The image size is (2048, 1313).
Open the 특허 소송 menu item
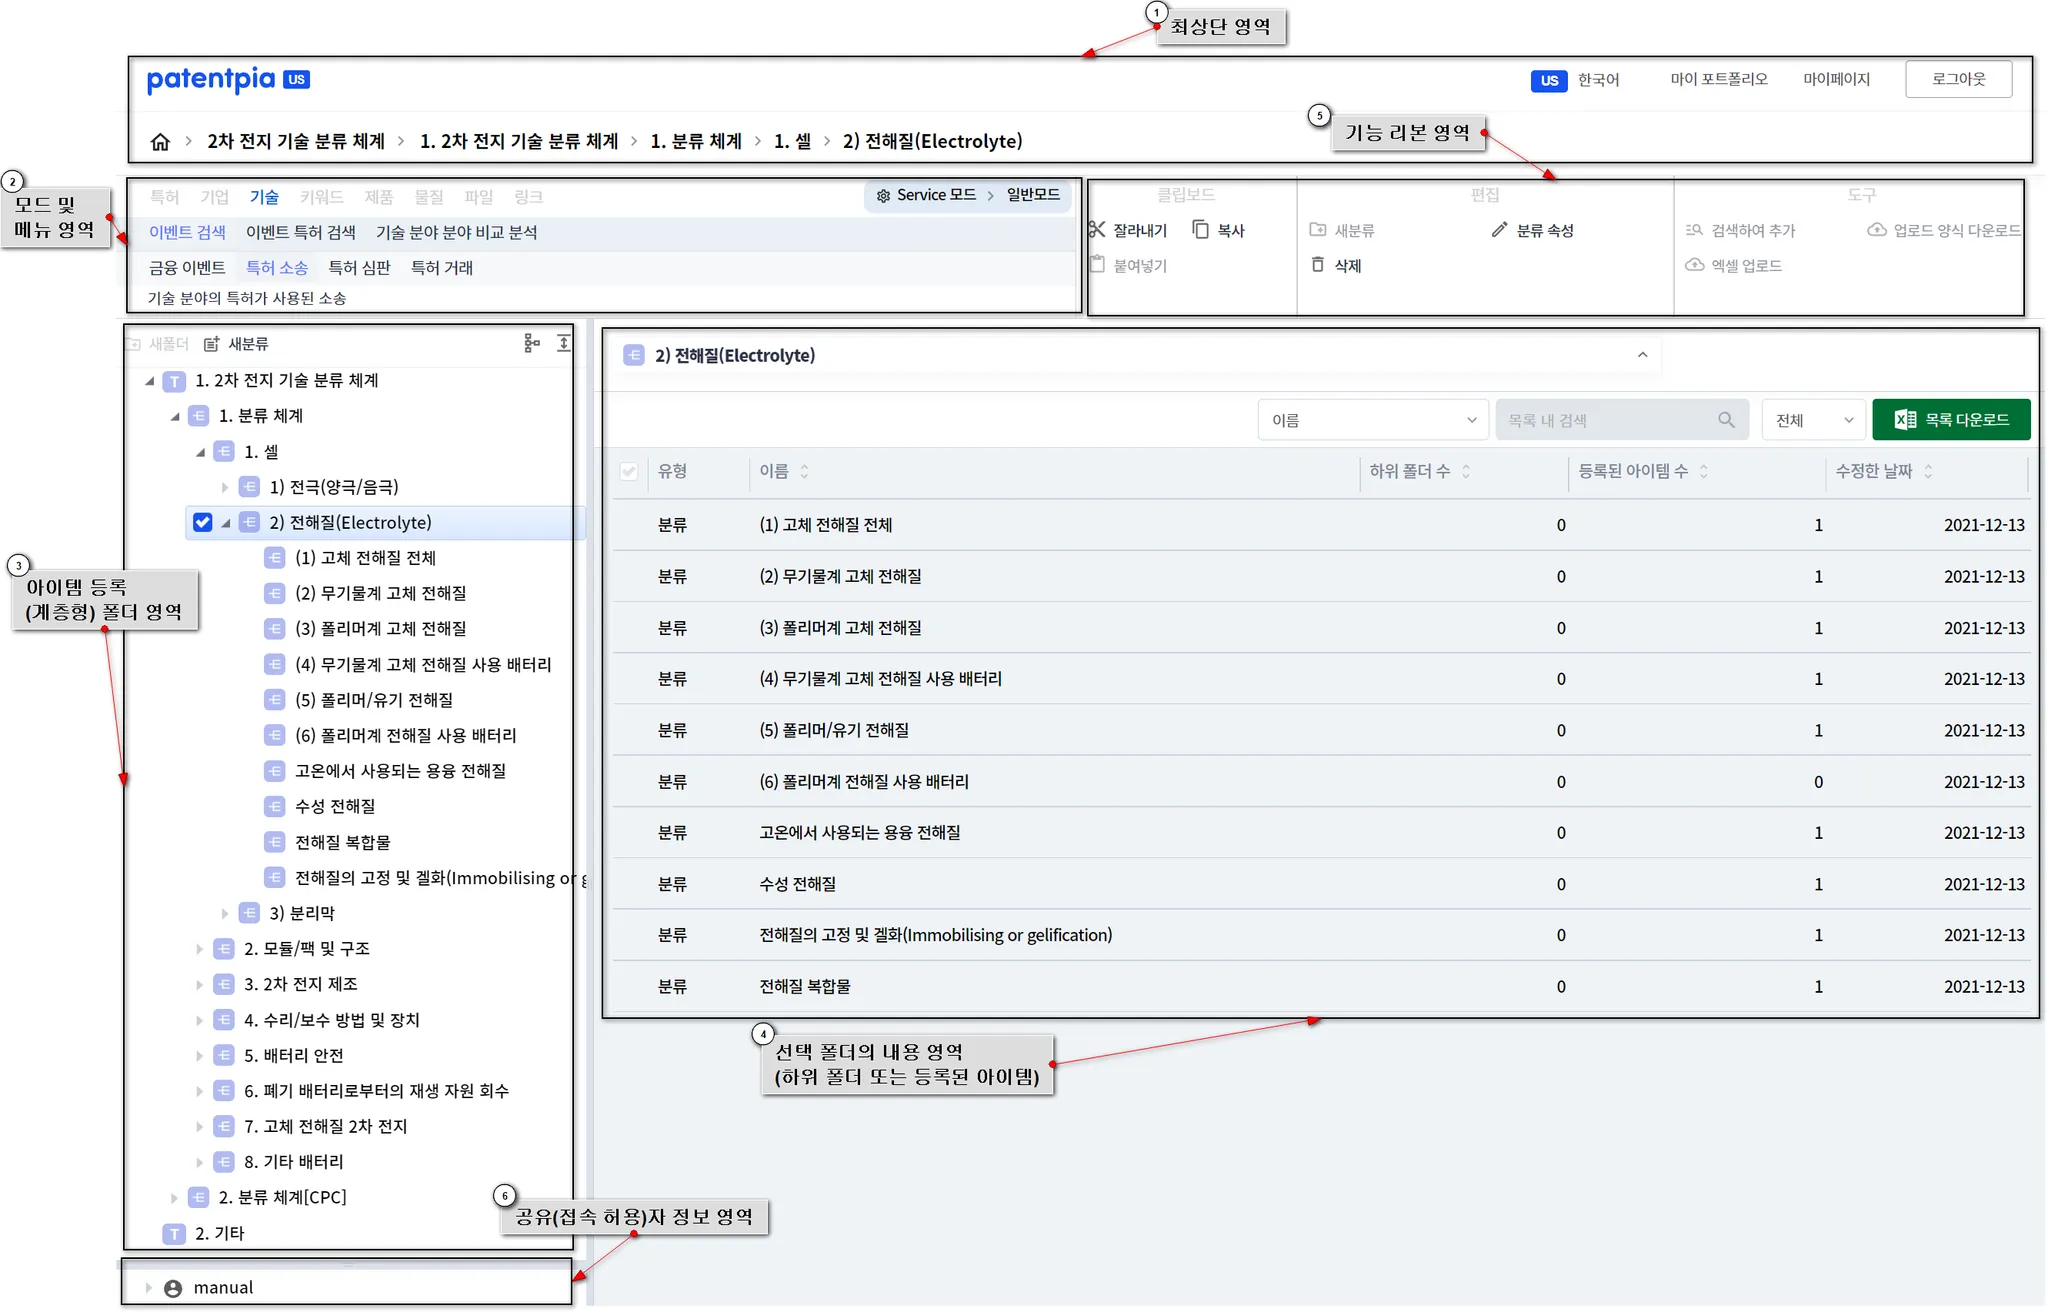pos(277,268)
